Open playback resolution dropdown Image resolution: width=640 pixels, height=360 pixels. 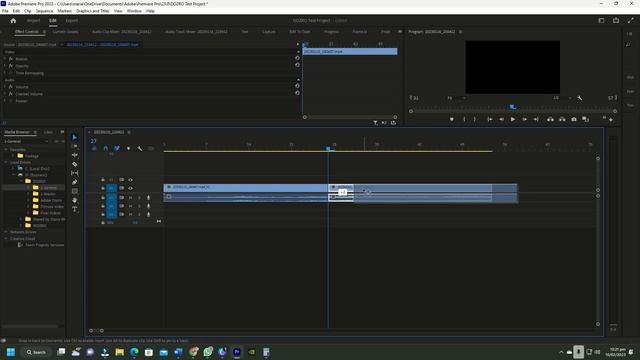[562, 98]
